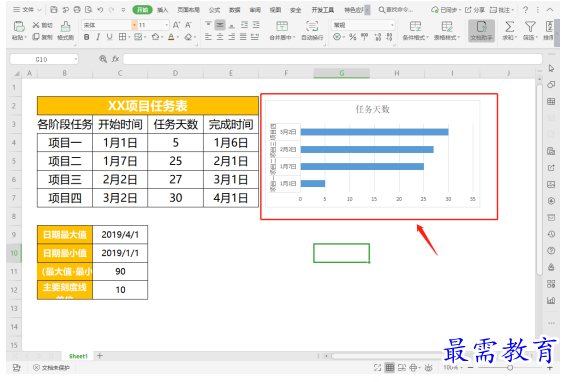The image size is (565, 382).
Task: Toggle bold formatting in the ribbon
Action: coord(86,37)
